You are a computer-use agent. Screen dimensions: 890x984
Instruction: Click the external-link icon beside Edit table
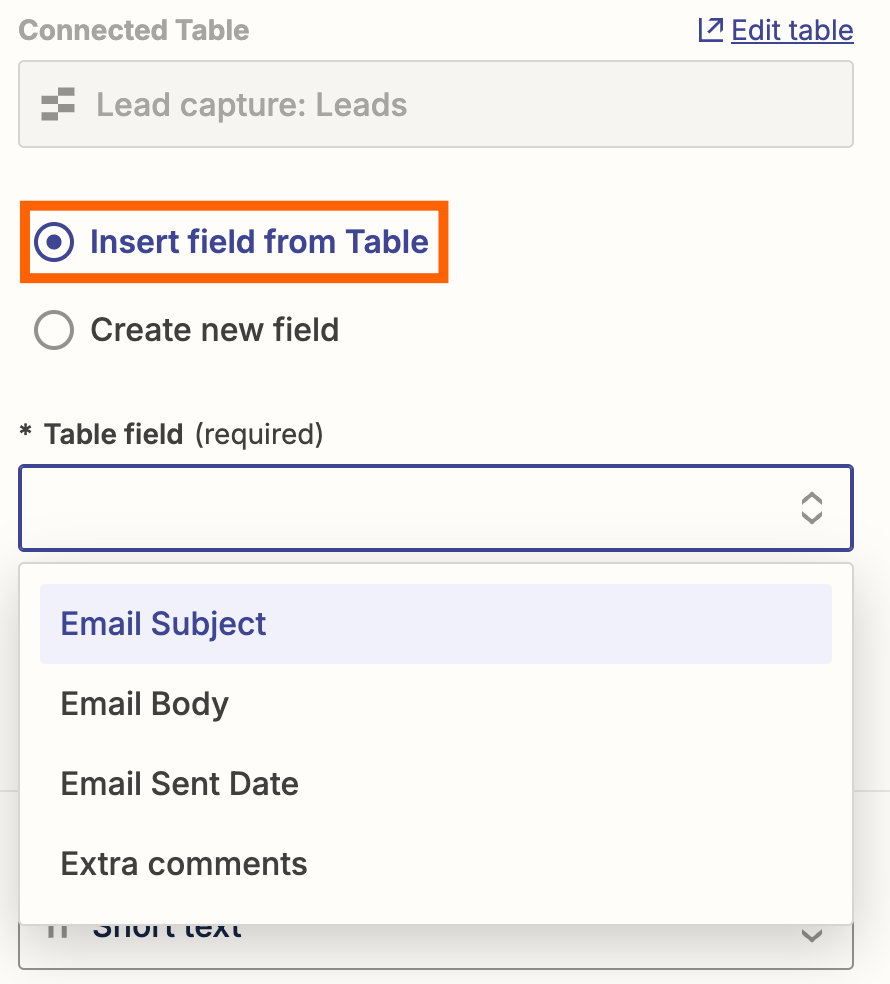(710, 30)
